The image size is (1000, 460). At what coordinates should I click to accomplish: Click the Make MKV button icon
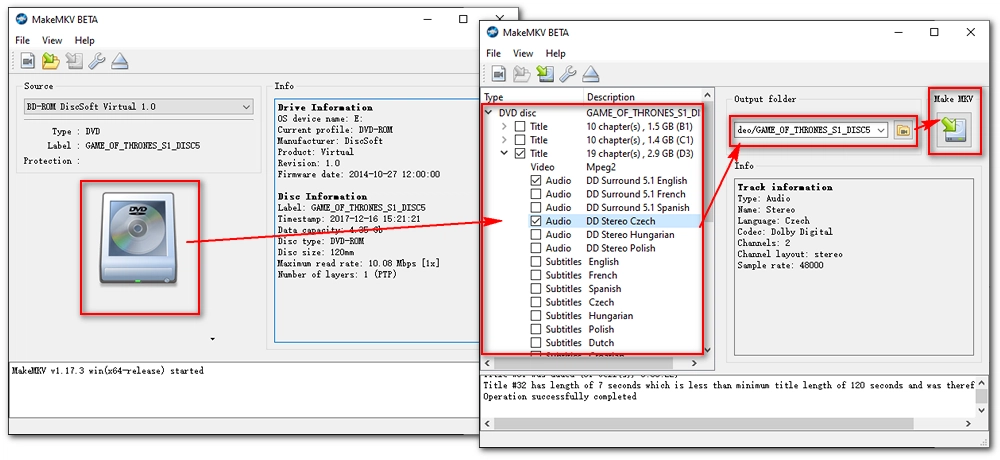(x=954, y=130)
